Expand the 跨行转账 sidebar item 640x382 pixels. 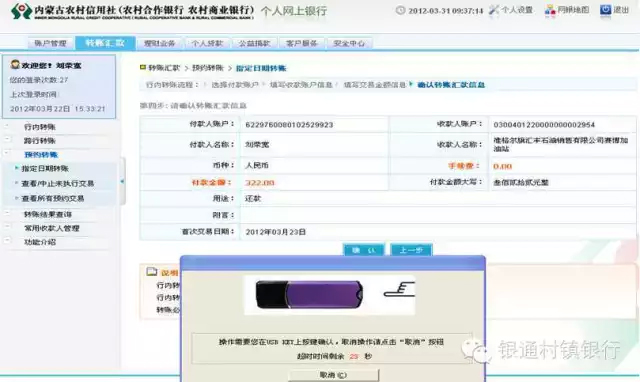point(40,141)
